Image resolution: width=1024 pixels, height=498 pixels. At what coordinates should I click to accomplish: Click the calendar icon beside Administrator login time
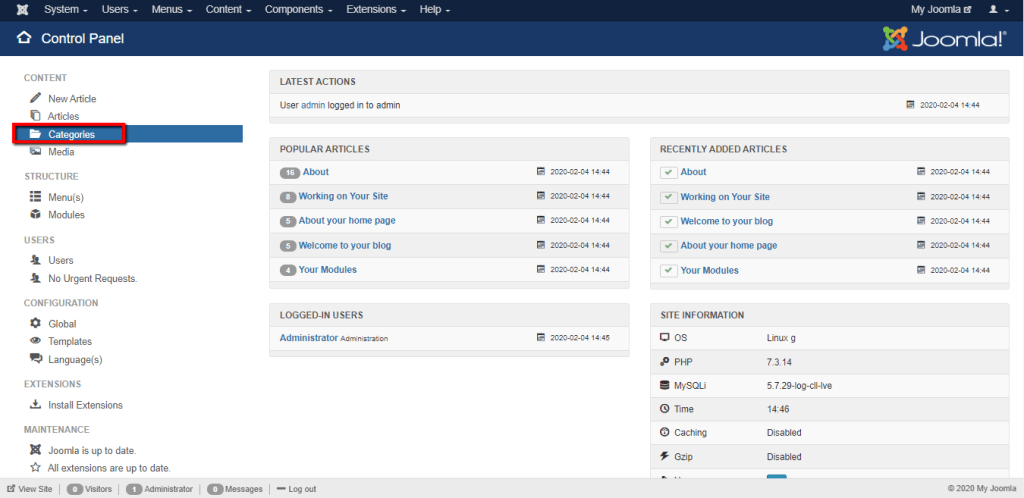click(541, 337)
